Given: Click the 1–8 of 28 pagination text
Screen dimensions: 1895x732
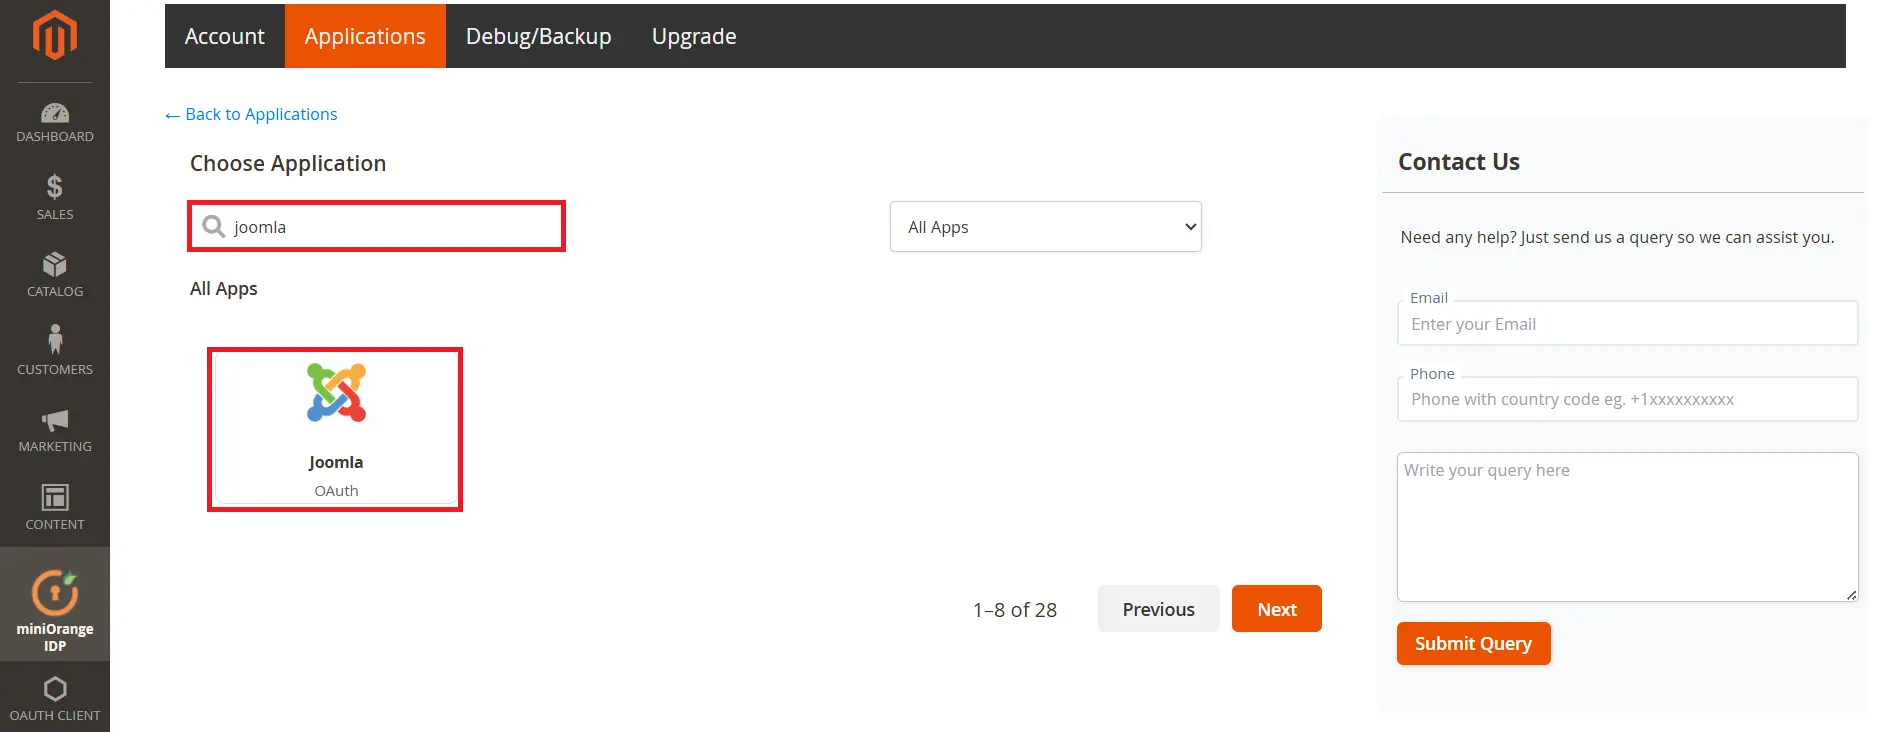Looking at the screenshot, I should click(x=1015, y=610).
